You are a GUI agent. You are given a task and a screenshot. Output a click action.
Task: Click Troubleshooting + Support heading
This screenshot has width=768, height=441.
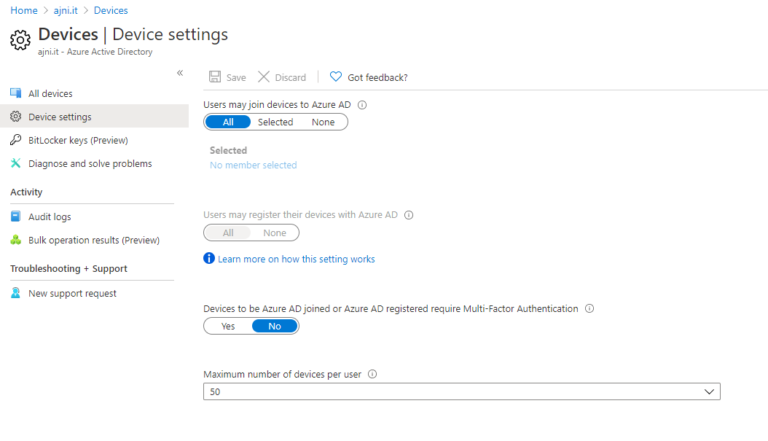coord(69,269)
